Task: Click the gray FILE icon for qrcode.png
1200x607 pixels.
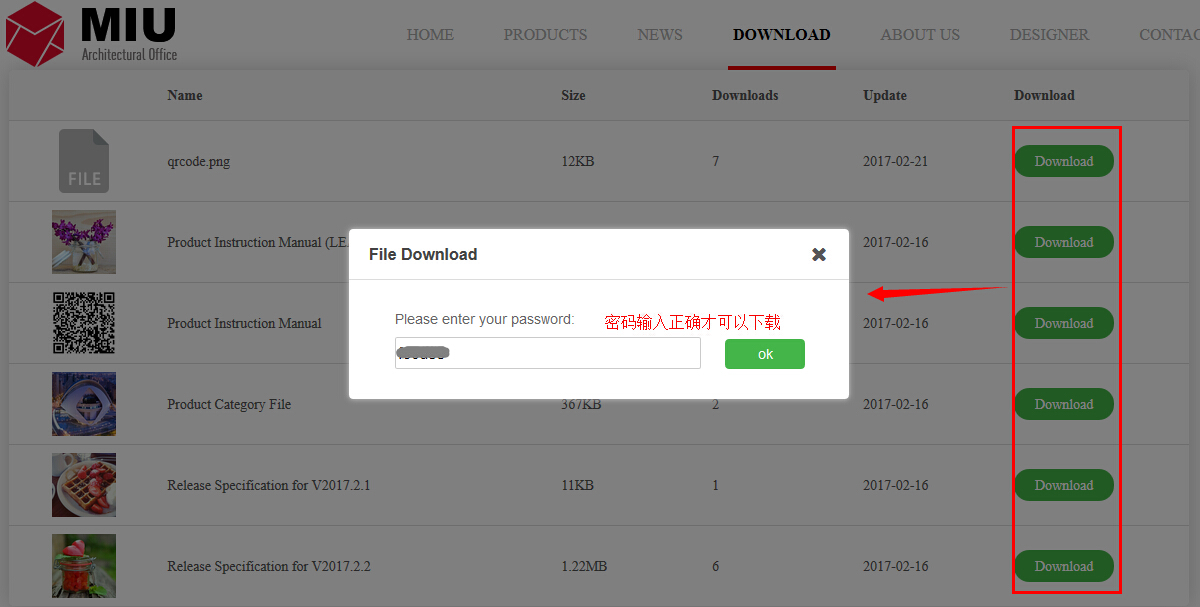Action: click(84, 161)
